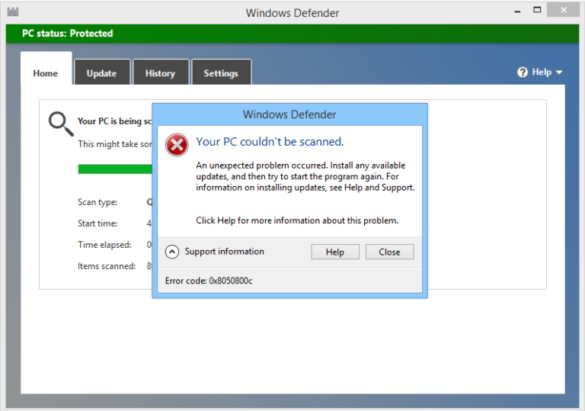This screenshot has height=411, width=585.
Task: Click the magnifying glass scan icon
Action: [61, 124]
